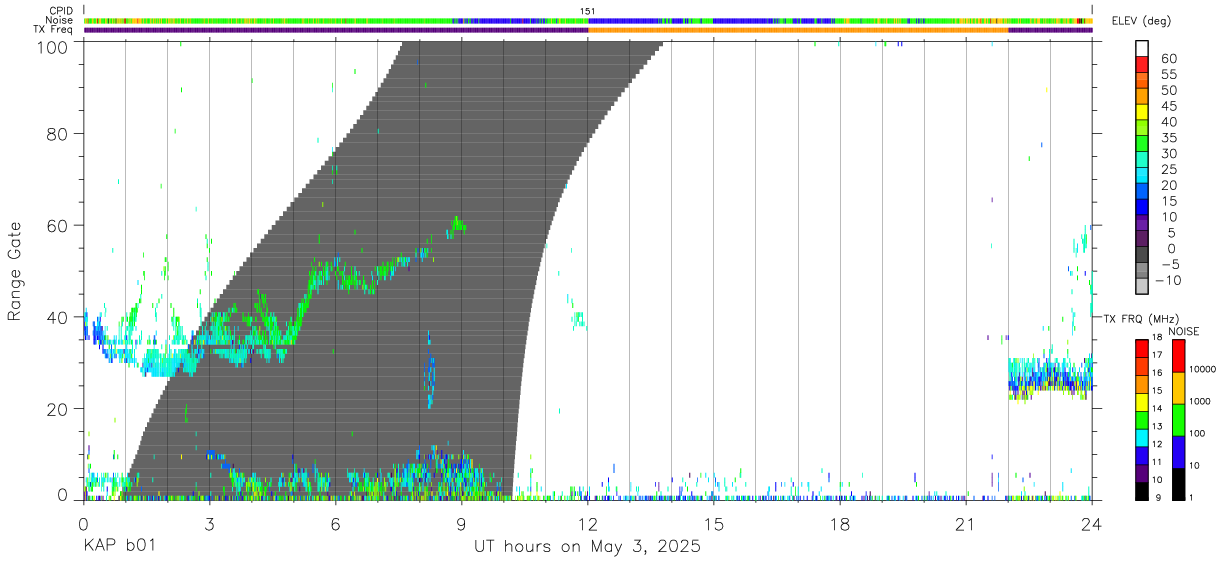
Task: Click the UT axis 15 hour tick label
Action: point(714,525)
